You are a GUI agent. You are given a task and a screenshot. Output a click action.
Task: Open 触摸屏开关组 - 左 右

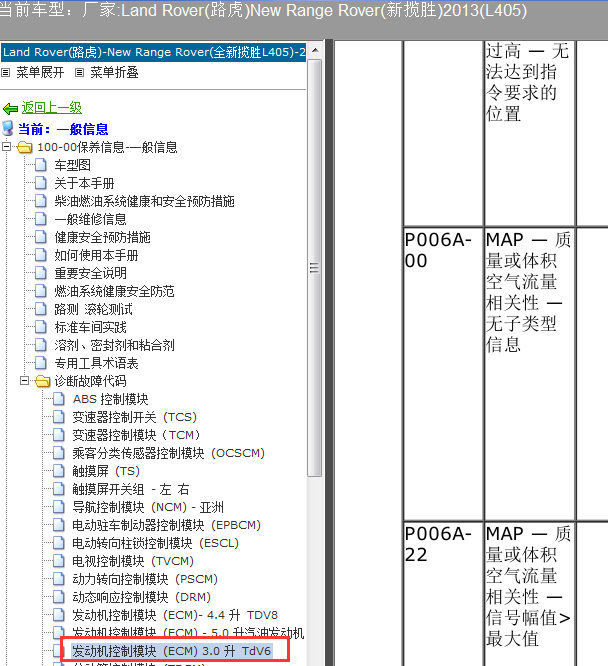130,489
